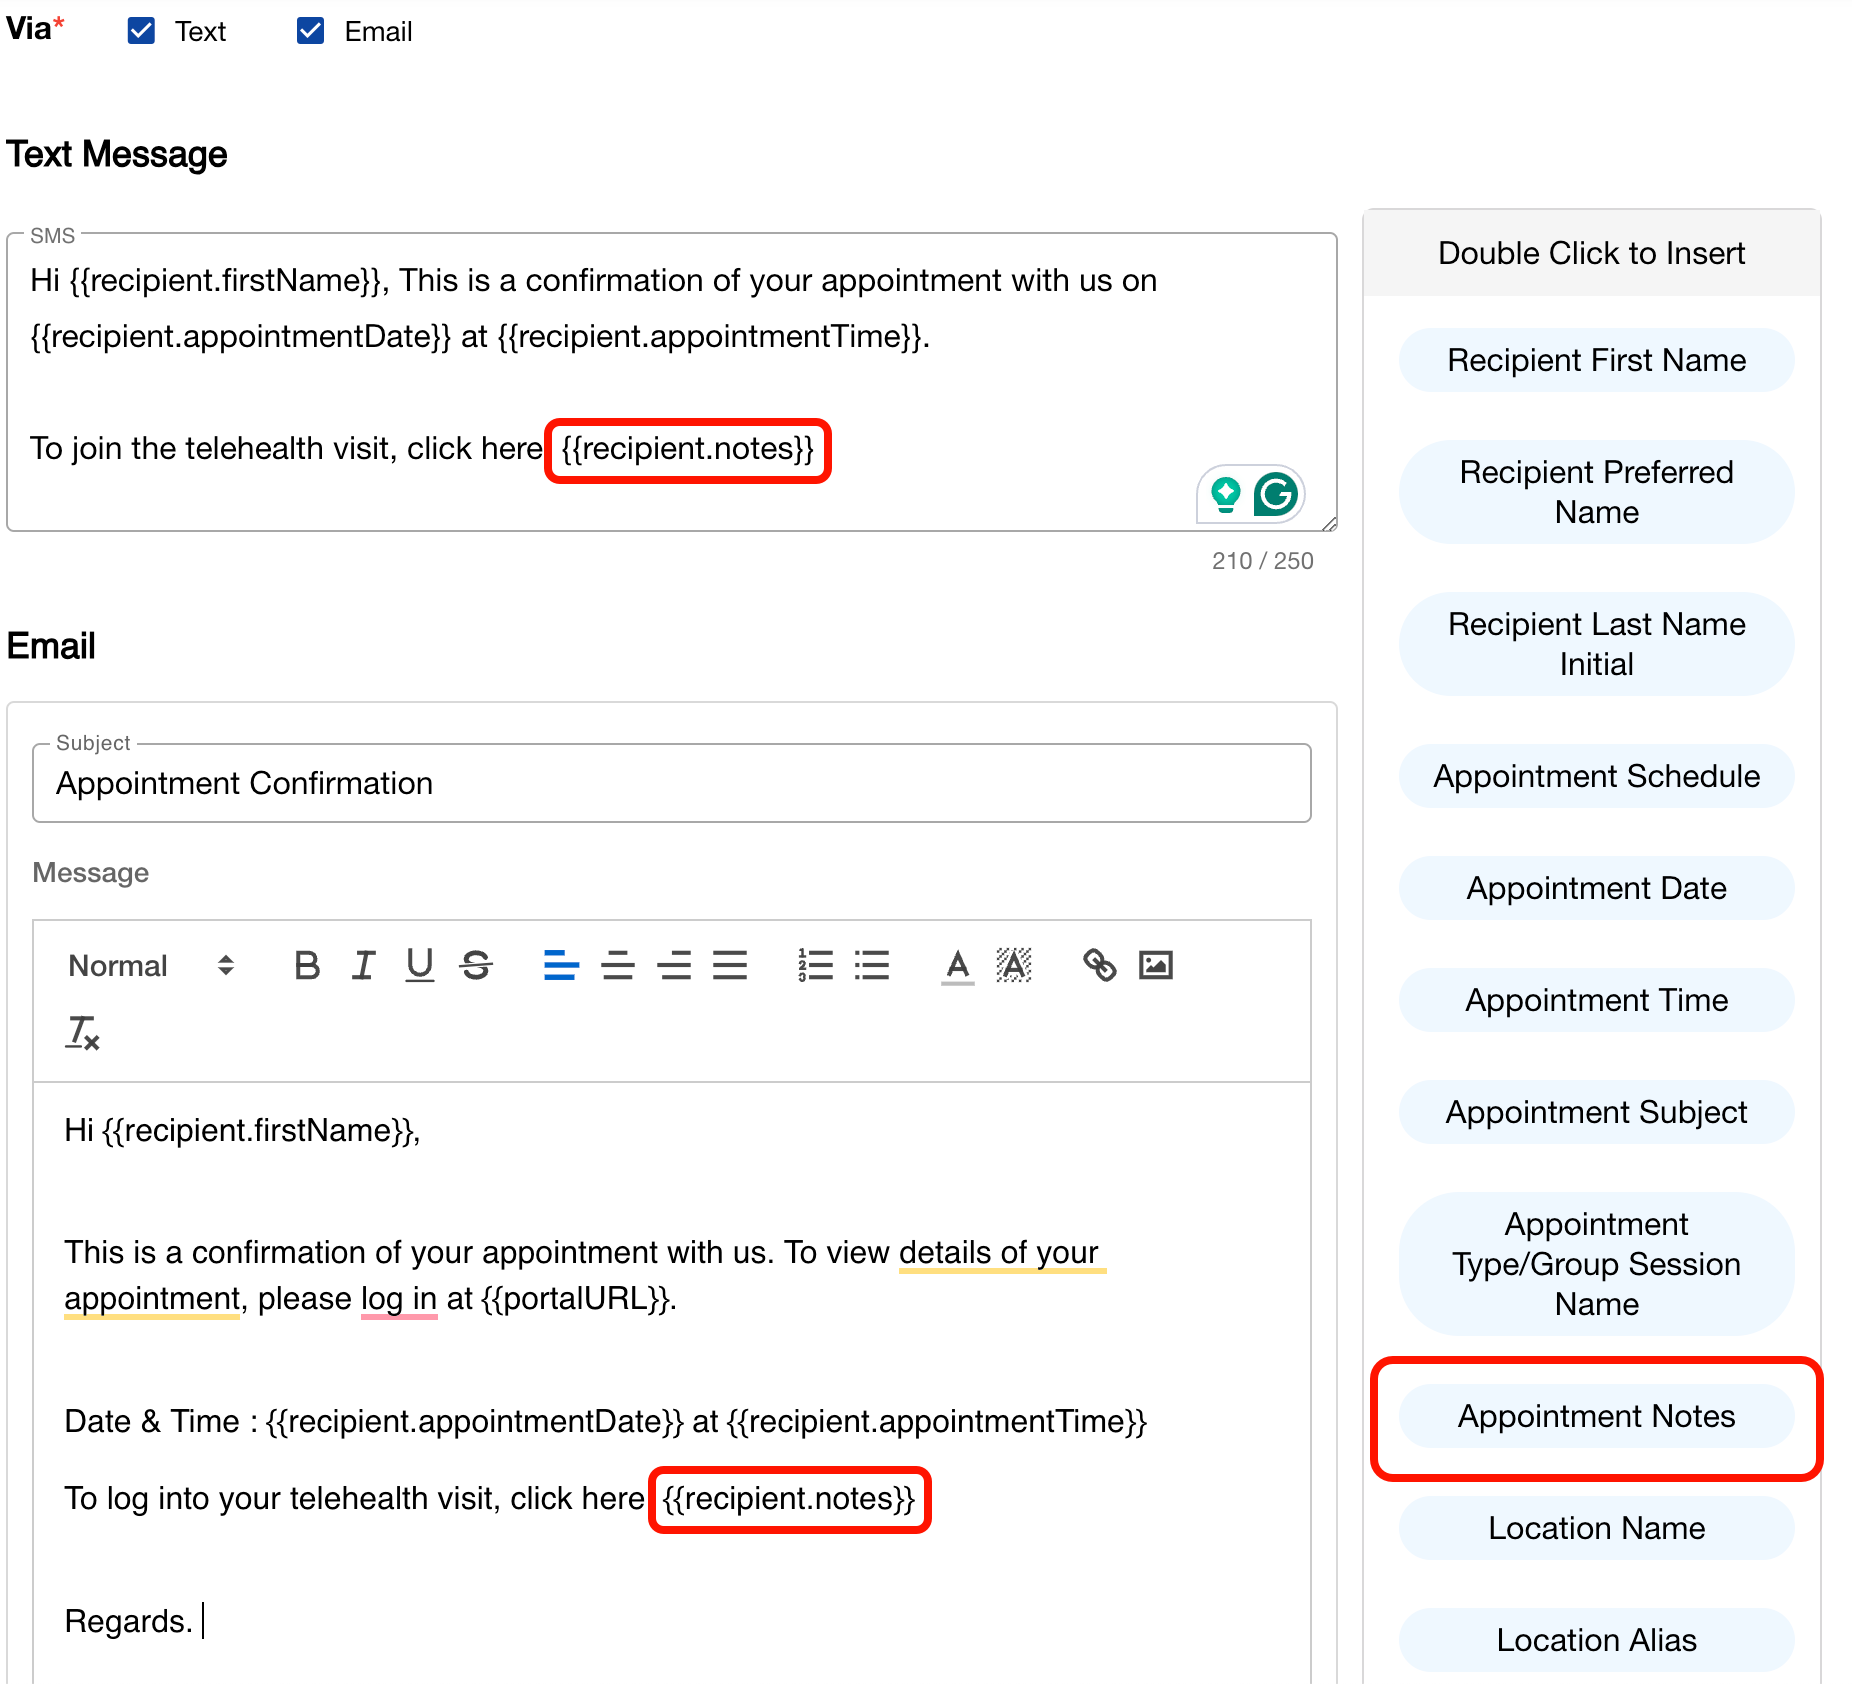This screenshot has width=1852, height=1684.
Task: Open the text color picker
Action: click(957, 965)
